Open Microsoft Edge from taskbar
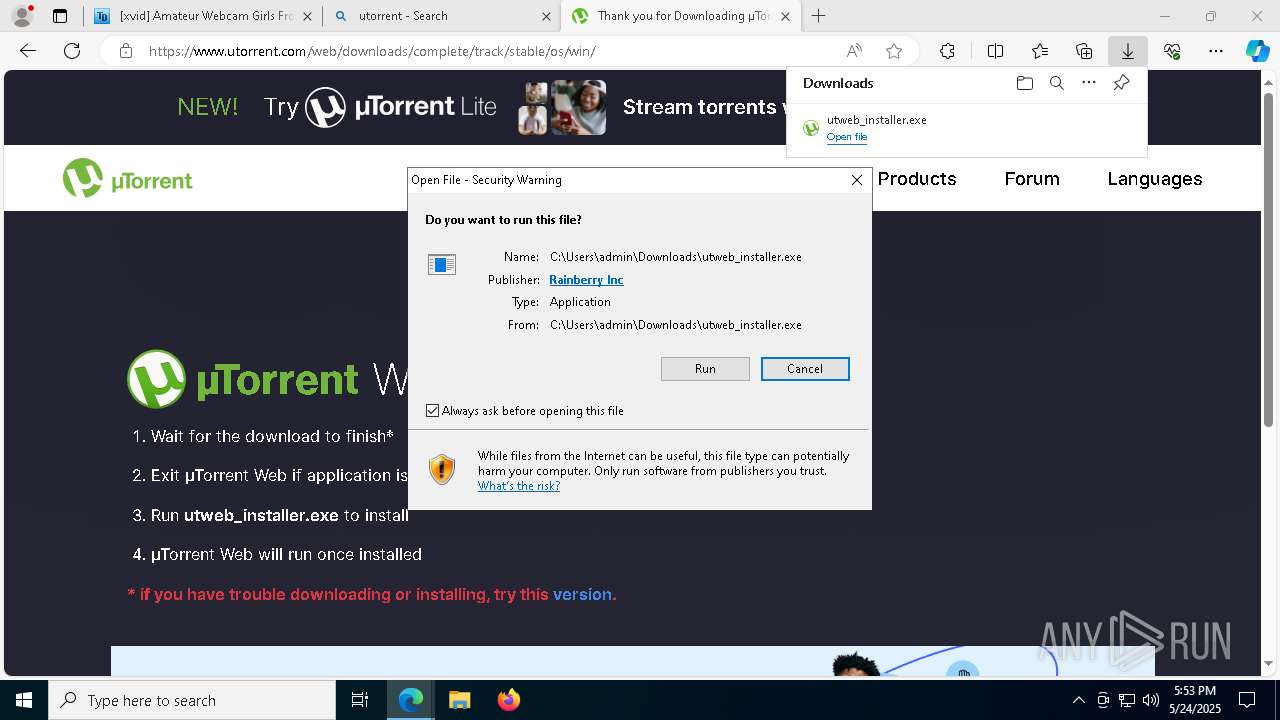Image resolution: width=1280 pixels, height=720 pixels. (411, 700)
